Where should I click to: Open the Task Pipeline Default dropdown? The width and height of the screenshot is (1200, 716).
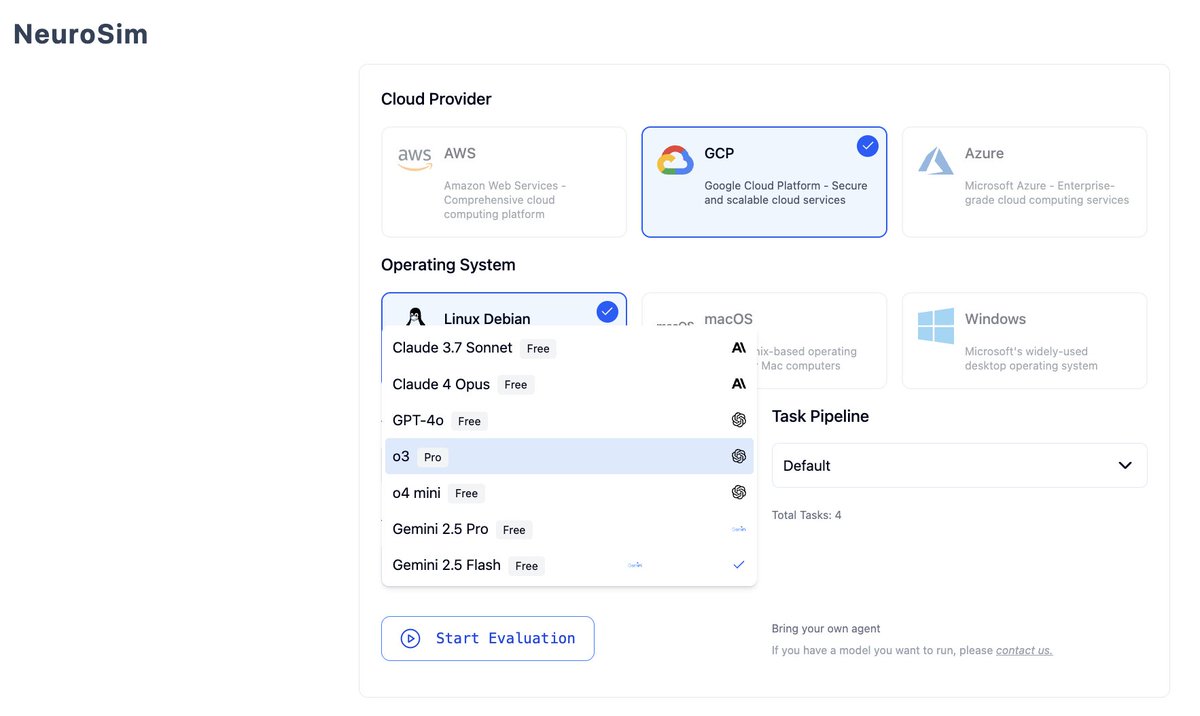959,466
